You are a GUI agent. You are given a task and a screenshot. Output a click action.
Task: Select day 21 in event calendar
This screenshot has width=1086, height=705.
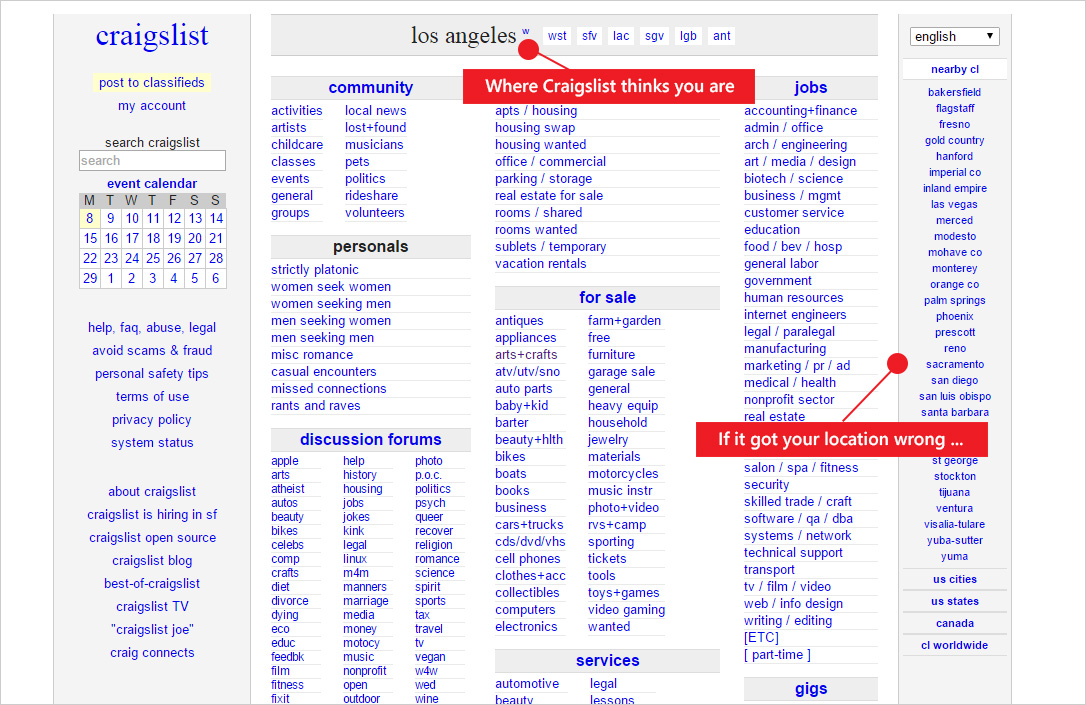click(216, 238)
